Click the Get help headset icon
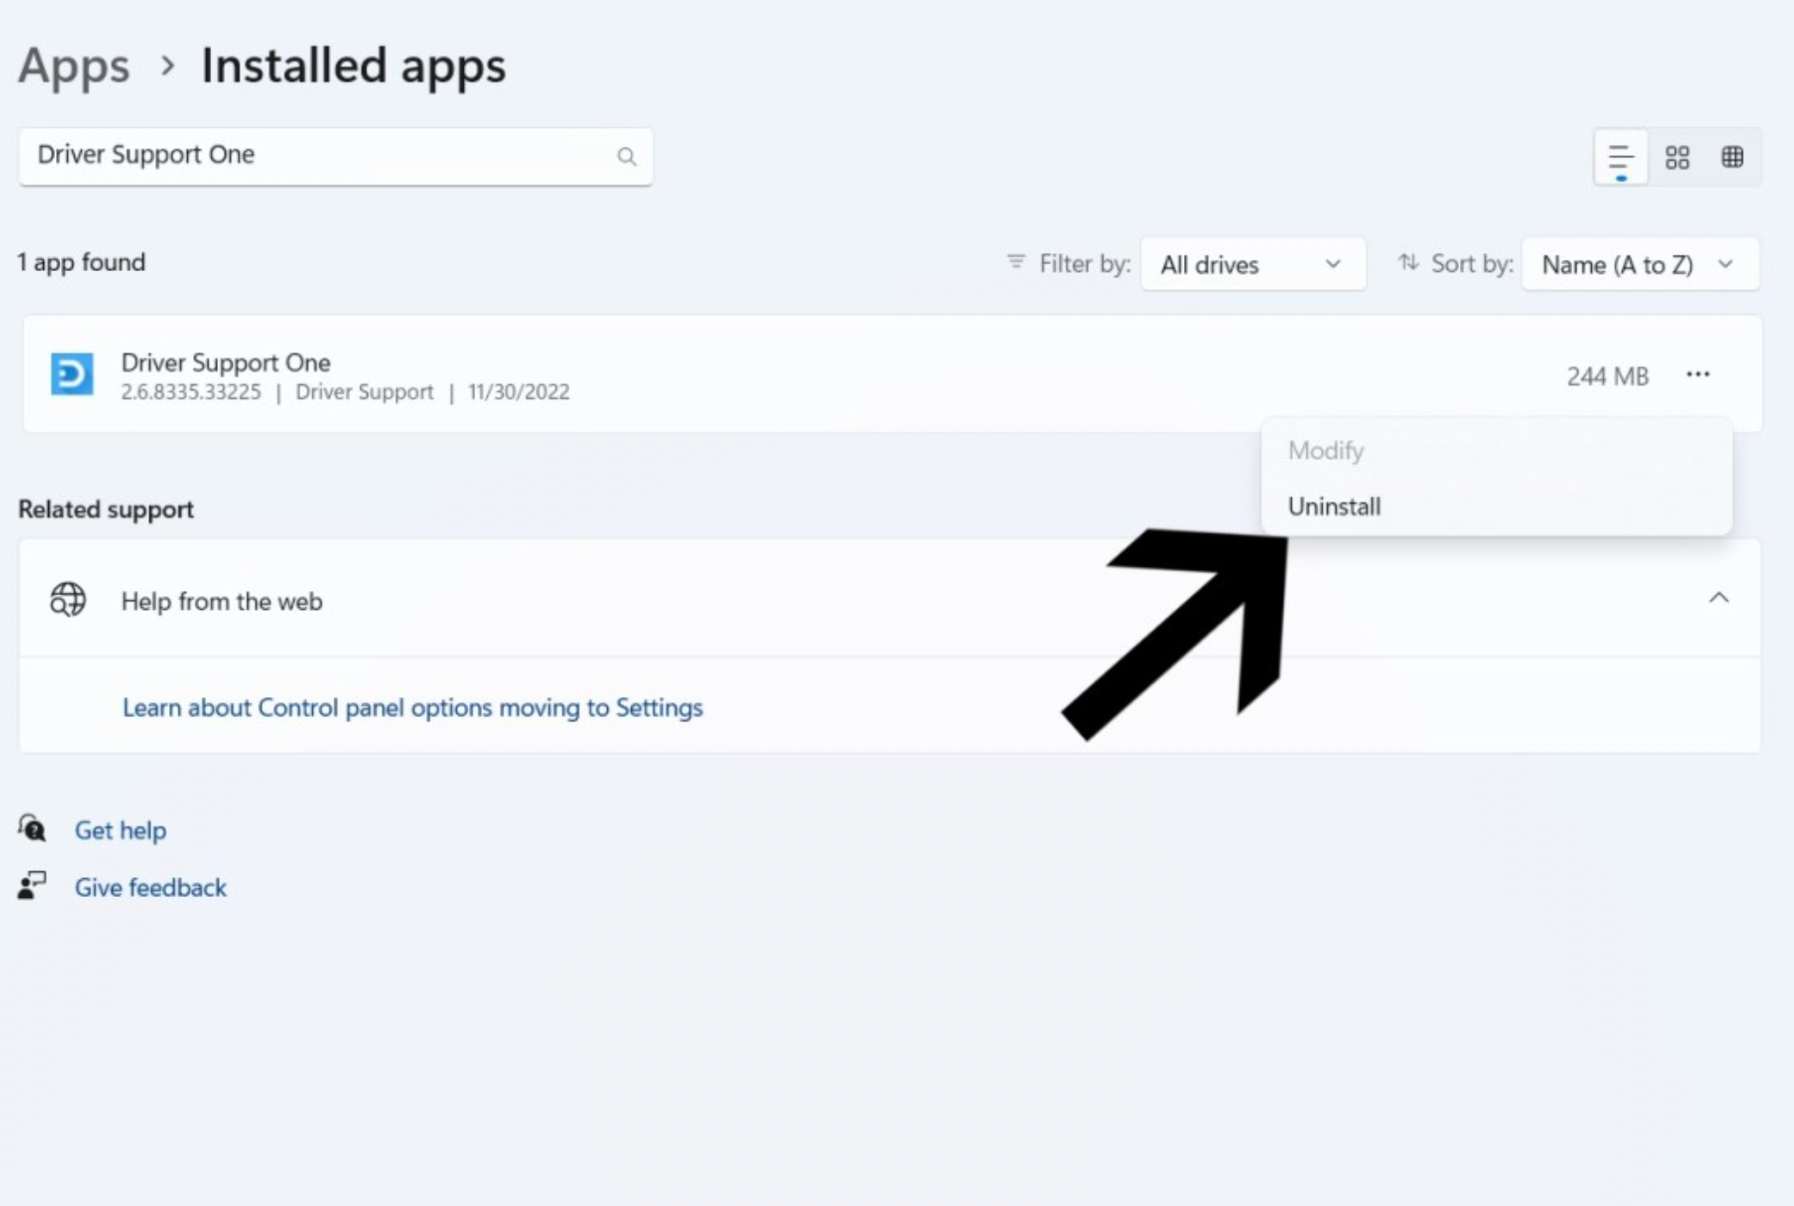Image resolution: width=1794 pixels, height=1206 pixels. (32, 828)
